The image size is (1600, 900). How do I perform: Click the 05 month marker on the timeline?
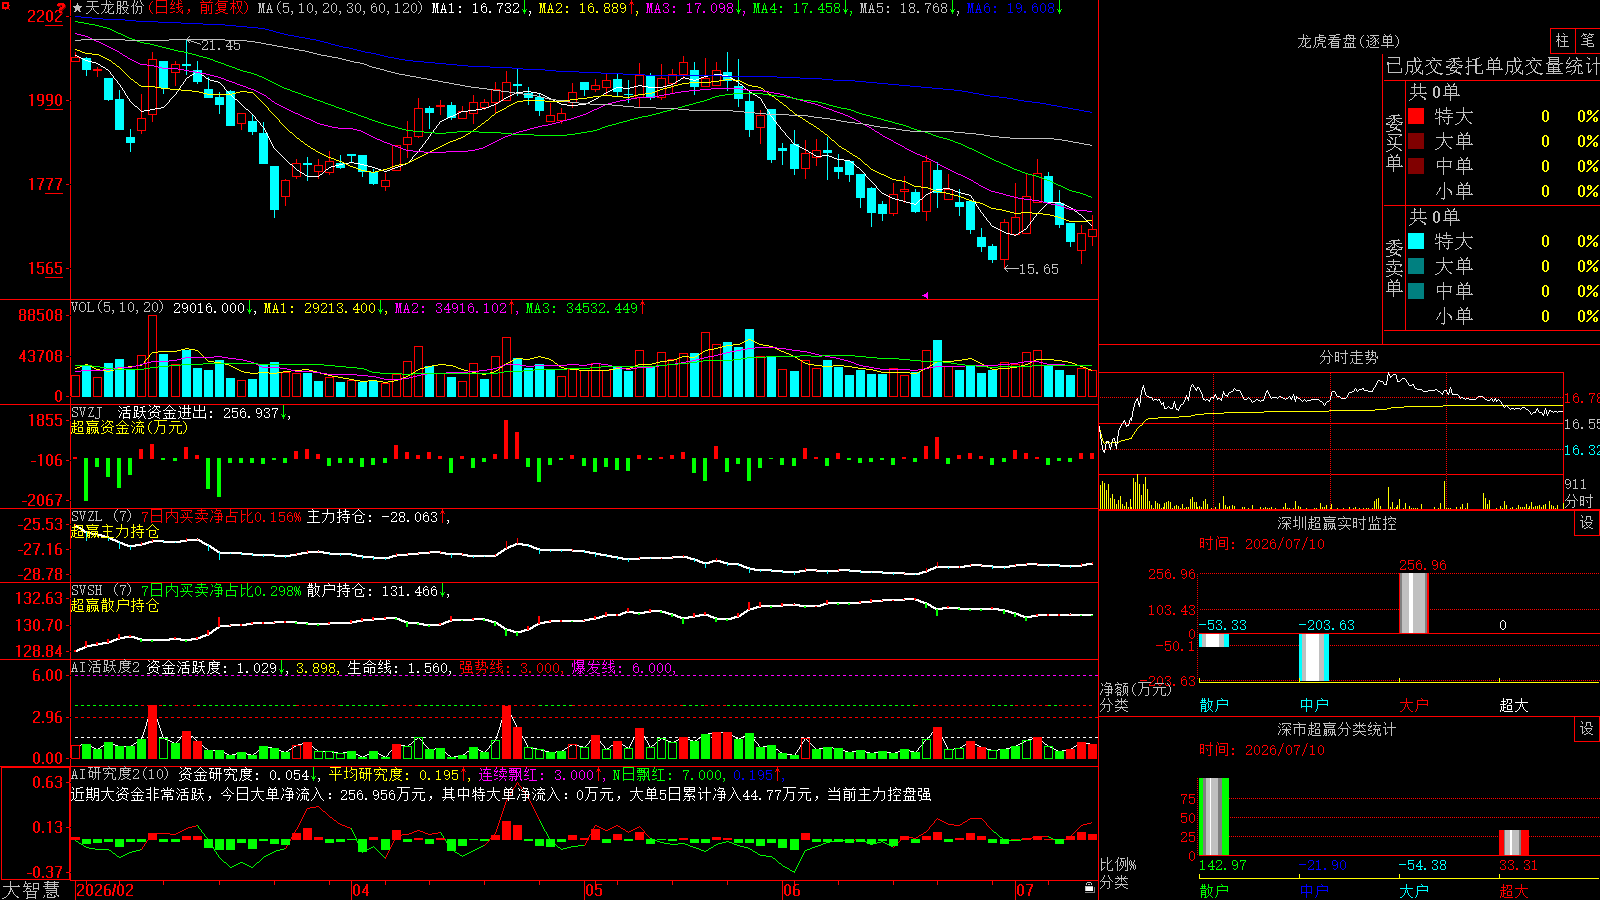click(594, 890)
